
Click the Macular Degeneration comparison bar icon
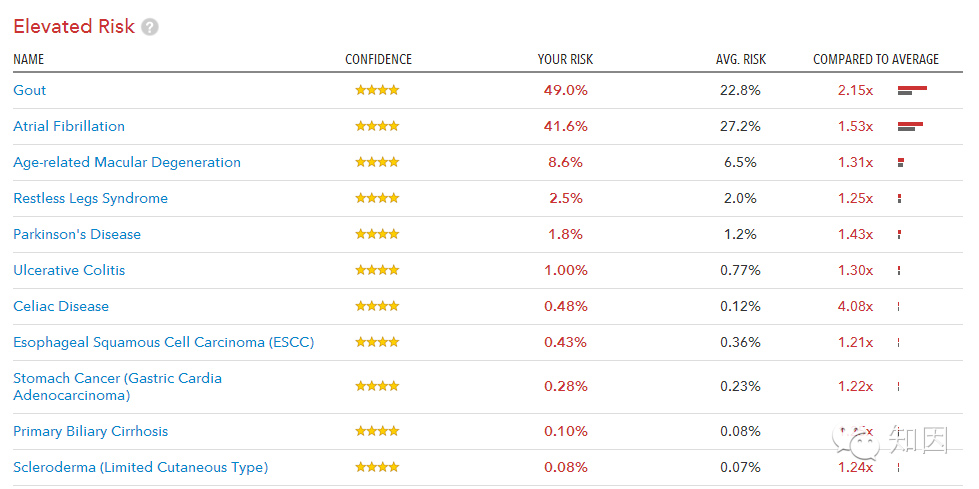pyautogui.click(x=901, y=163)
